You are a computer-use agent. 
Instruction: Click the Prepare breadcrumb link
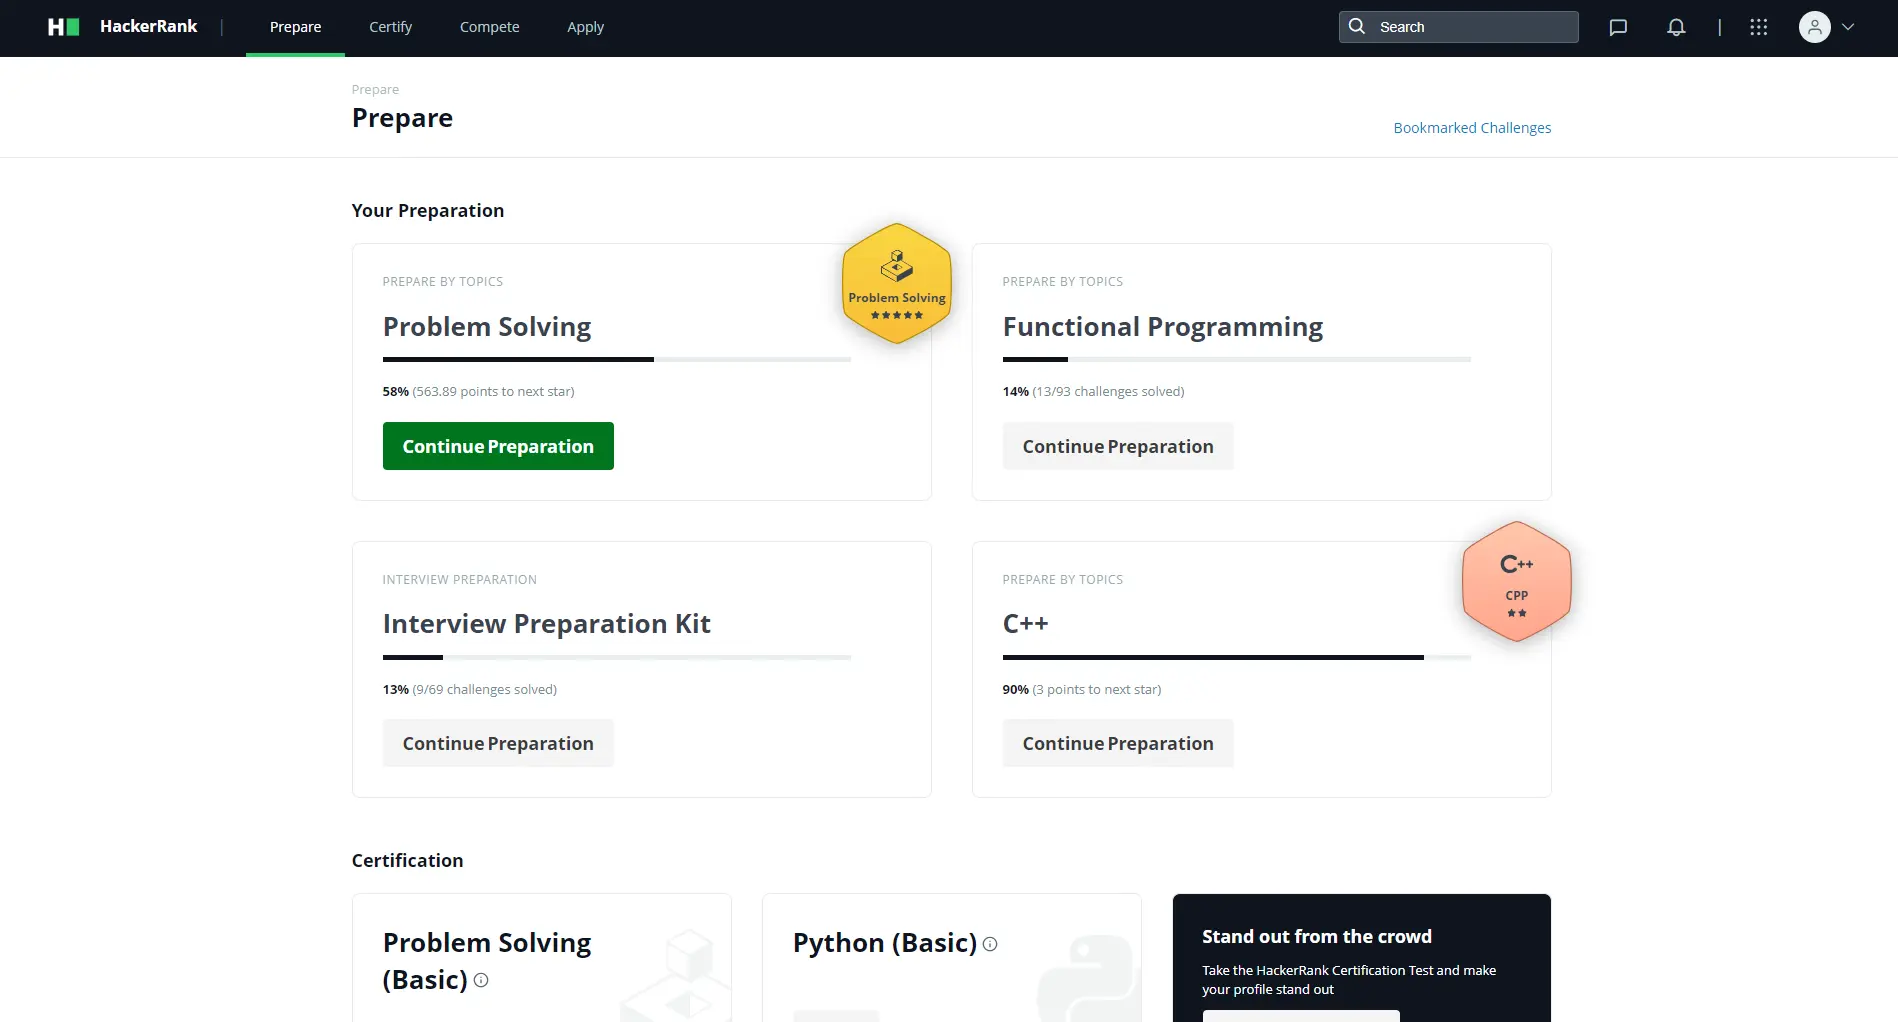pos(375,90)
